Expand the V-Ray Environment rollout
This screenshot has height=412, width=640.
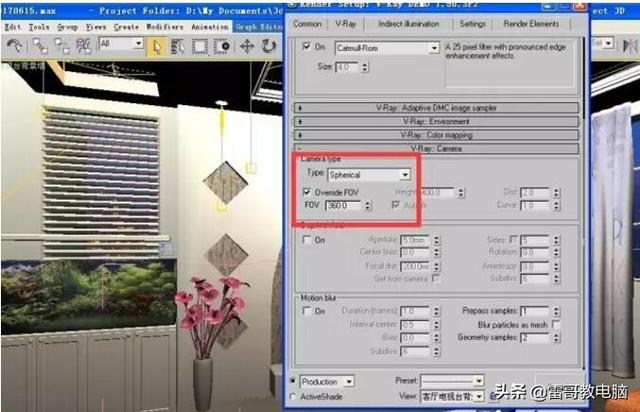[436, 121]
